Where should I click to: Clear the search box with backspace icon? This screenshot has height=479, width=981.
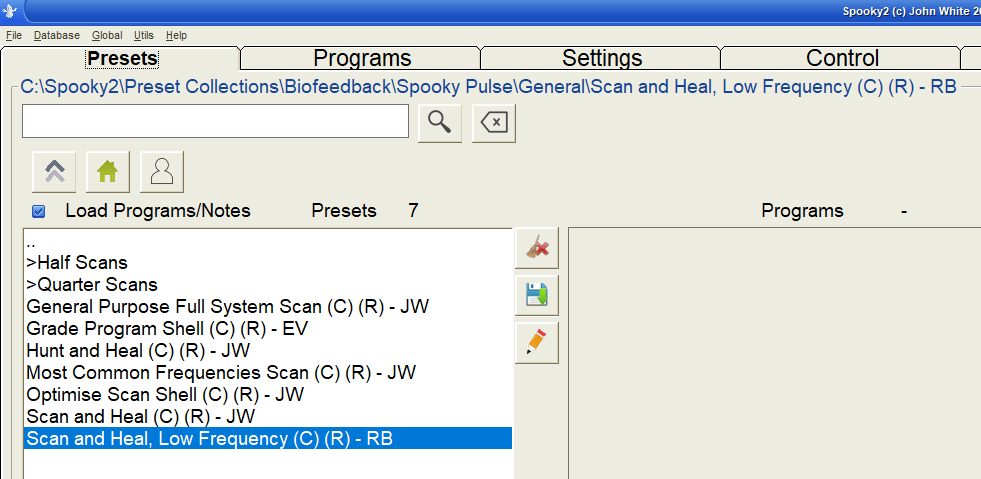click(x=494, y=122)
